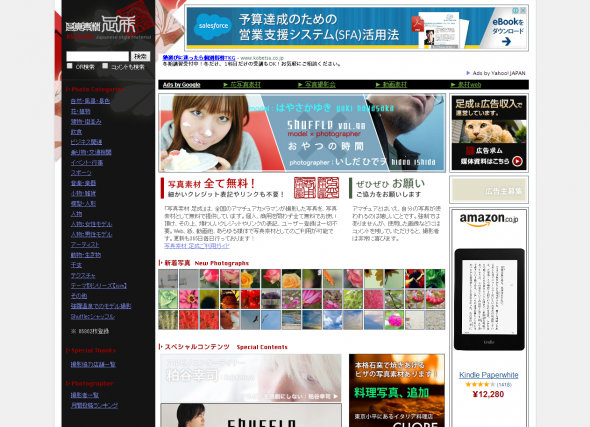Open the 動物・生き物 category
590x427 pixels.
tap(86, 255)
